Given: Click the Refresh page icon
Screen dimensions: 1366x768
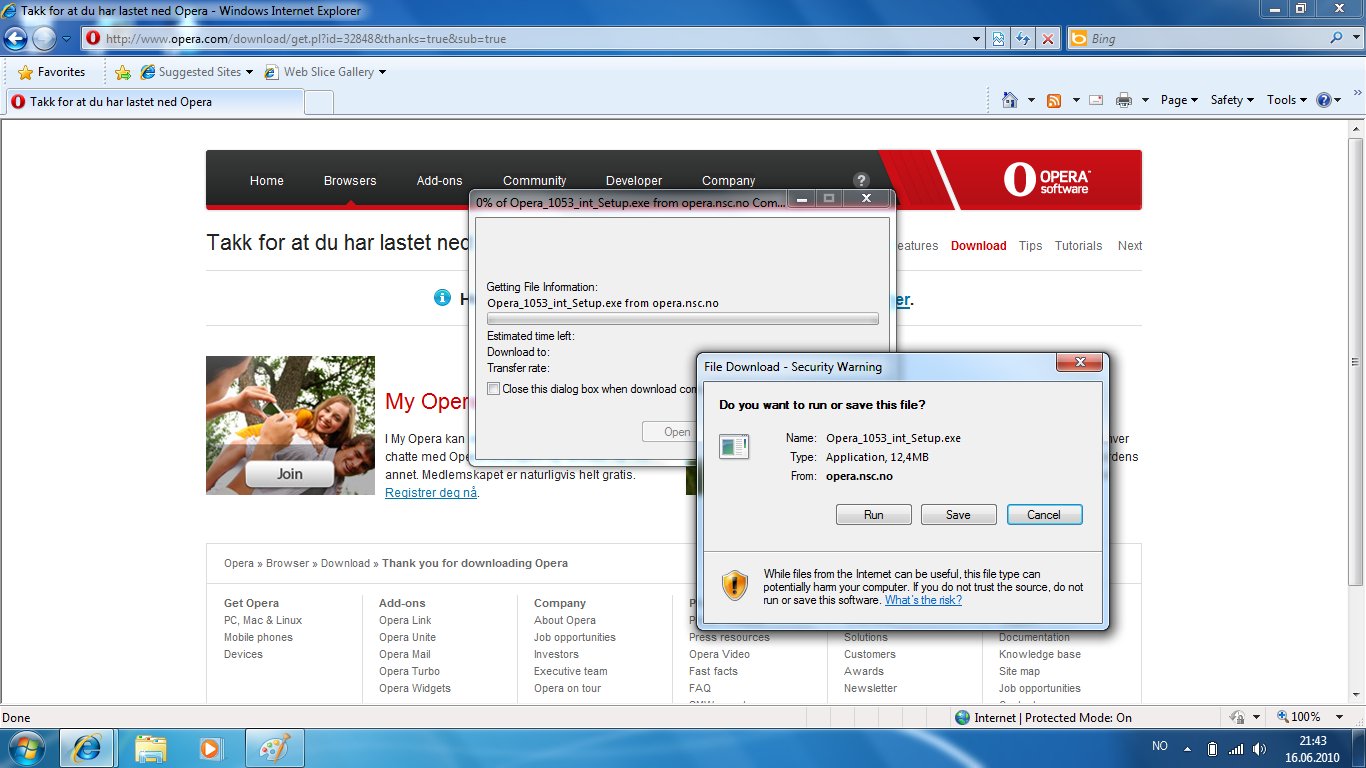Looking at the screenshot, I should point(1022,39).
